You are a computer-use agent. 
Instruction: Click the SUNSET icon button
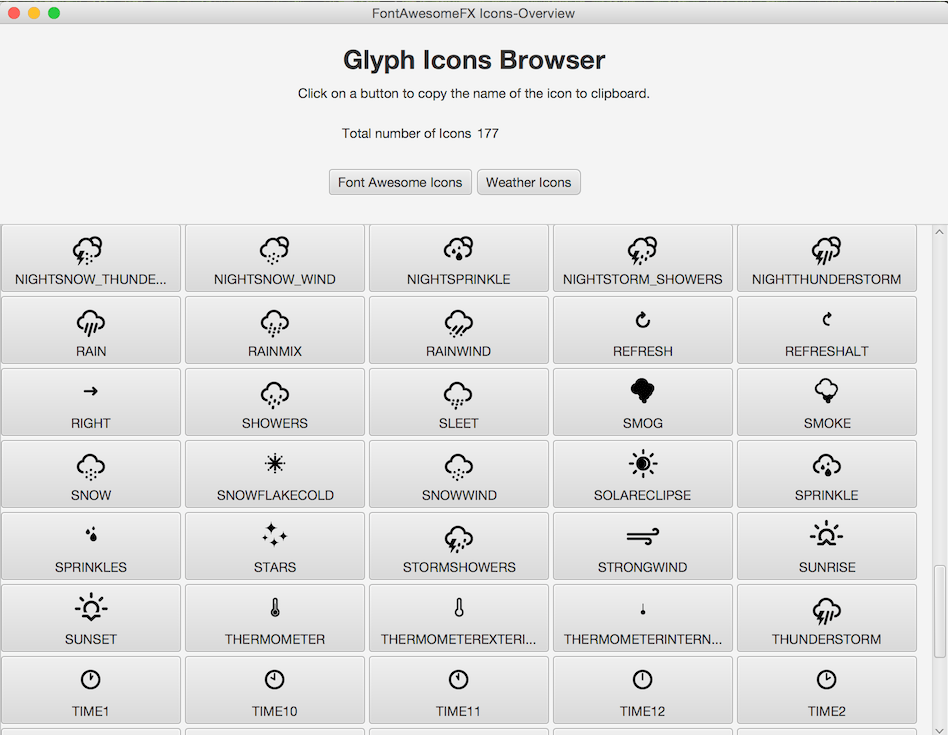tap(91, 618)
